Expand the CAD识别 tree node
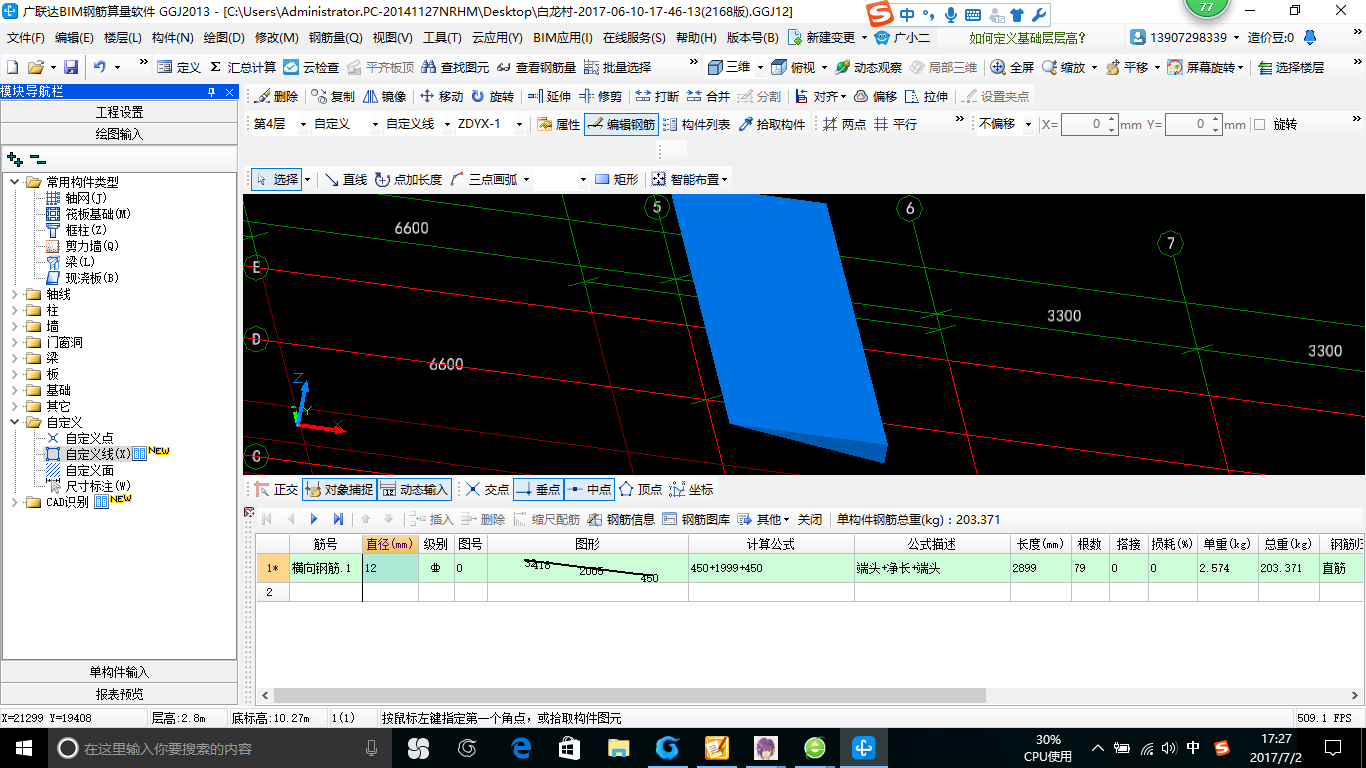Image resolution: width=1366 pixels, height=768 pixels. pyautogui.click(x=14, y=502)
